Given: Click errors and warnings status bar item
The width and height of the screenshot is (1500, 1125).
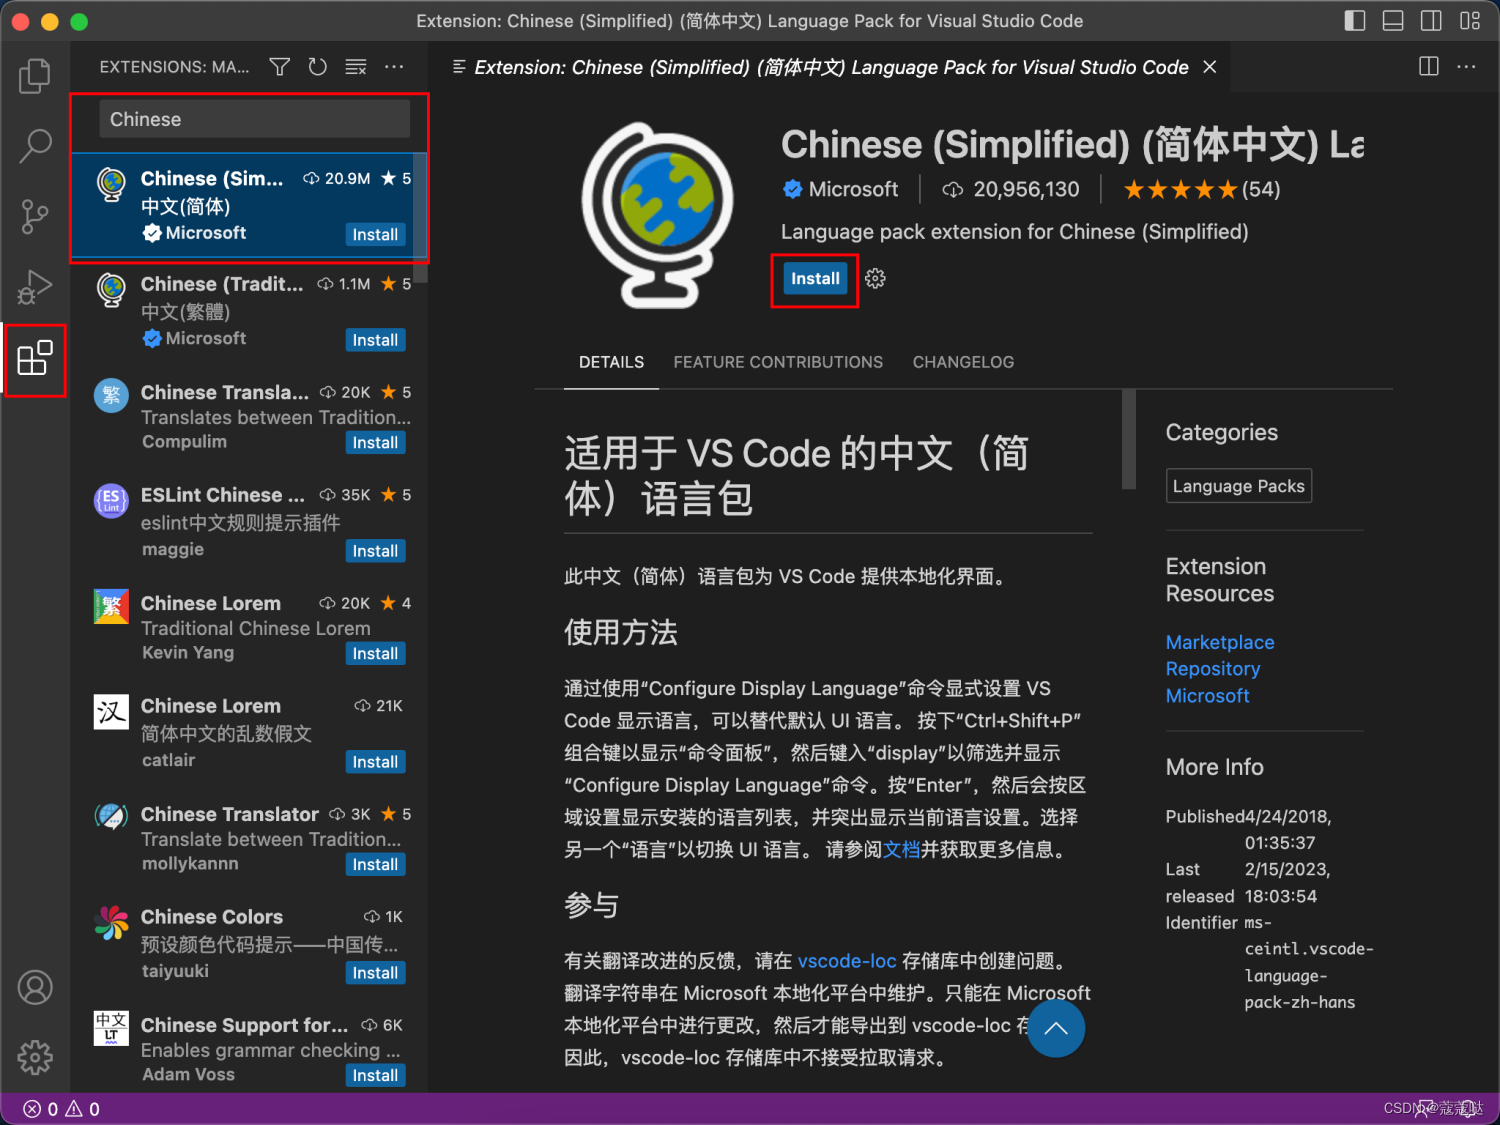Looking at the screenshot, I should (62, 1109).
